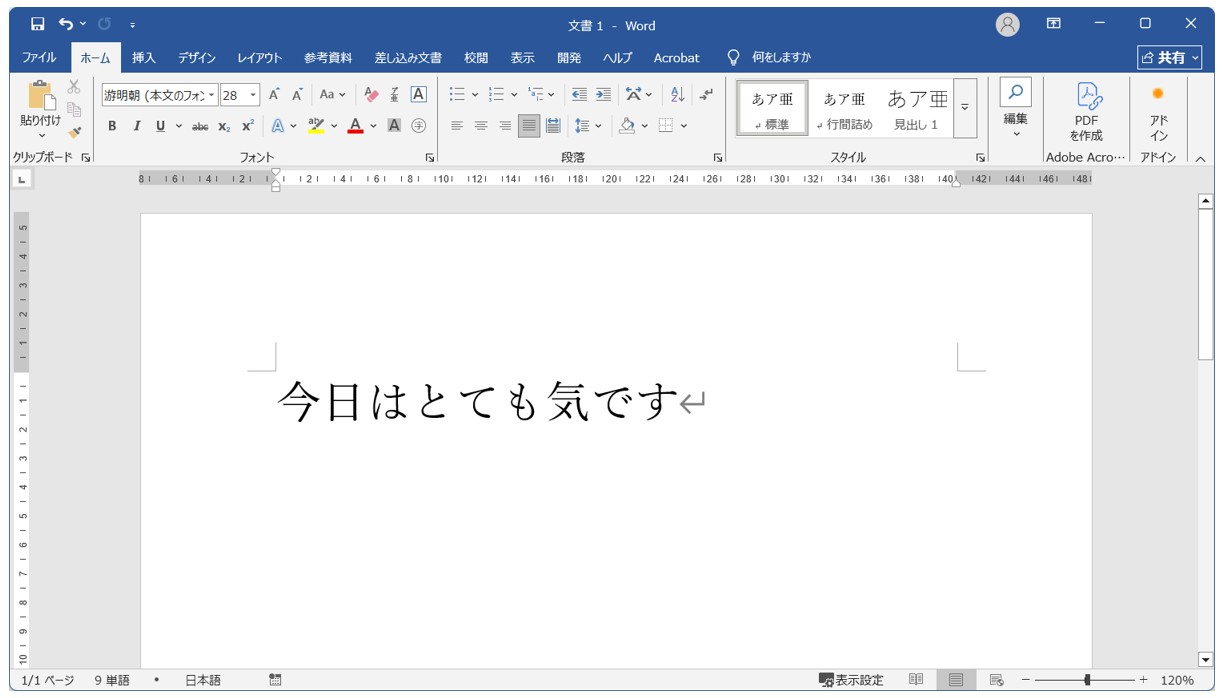Increase the paragraph indent
The width and height of the screenshot is (1224, 698).
click(603, 95)
